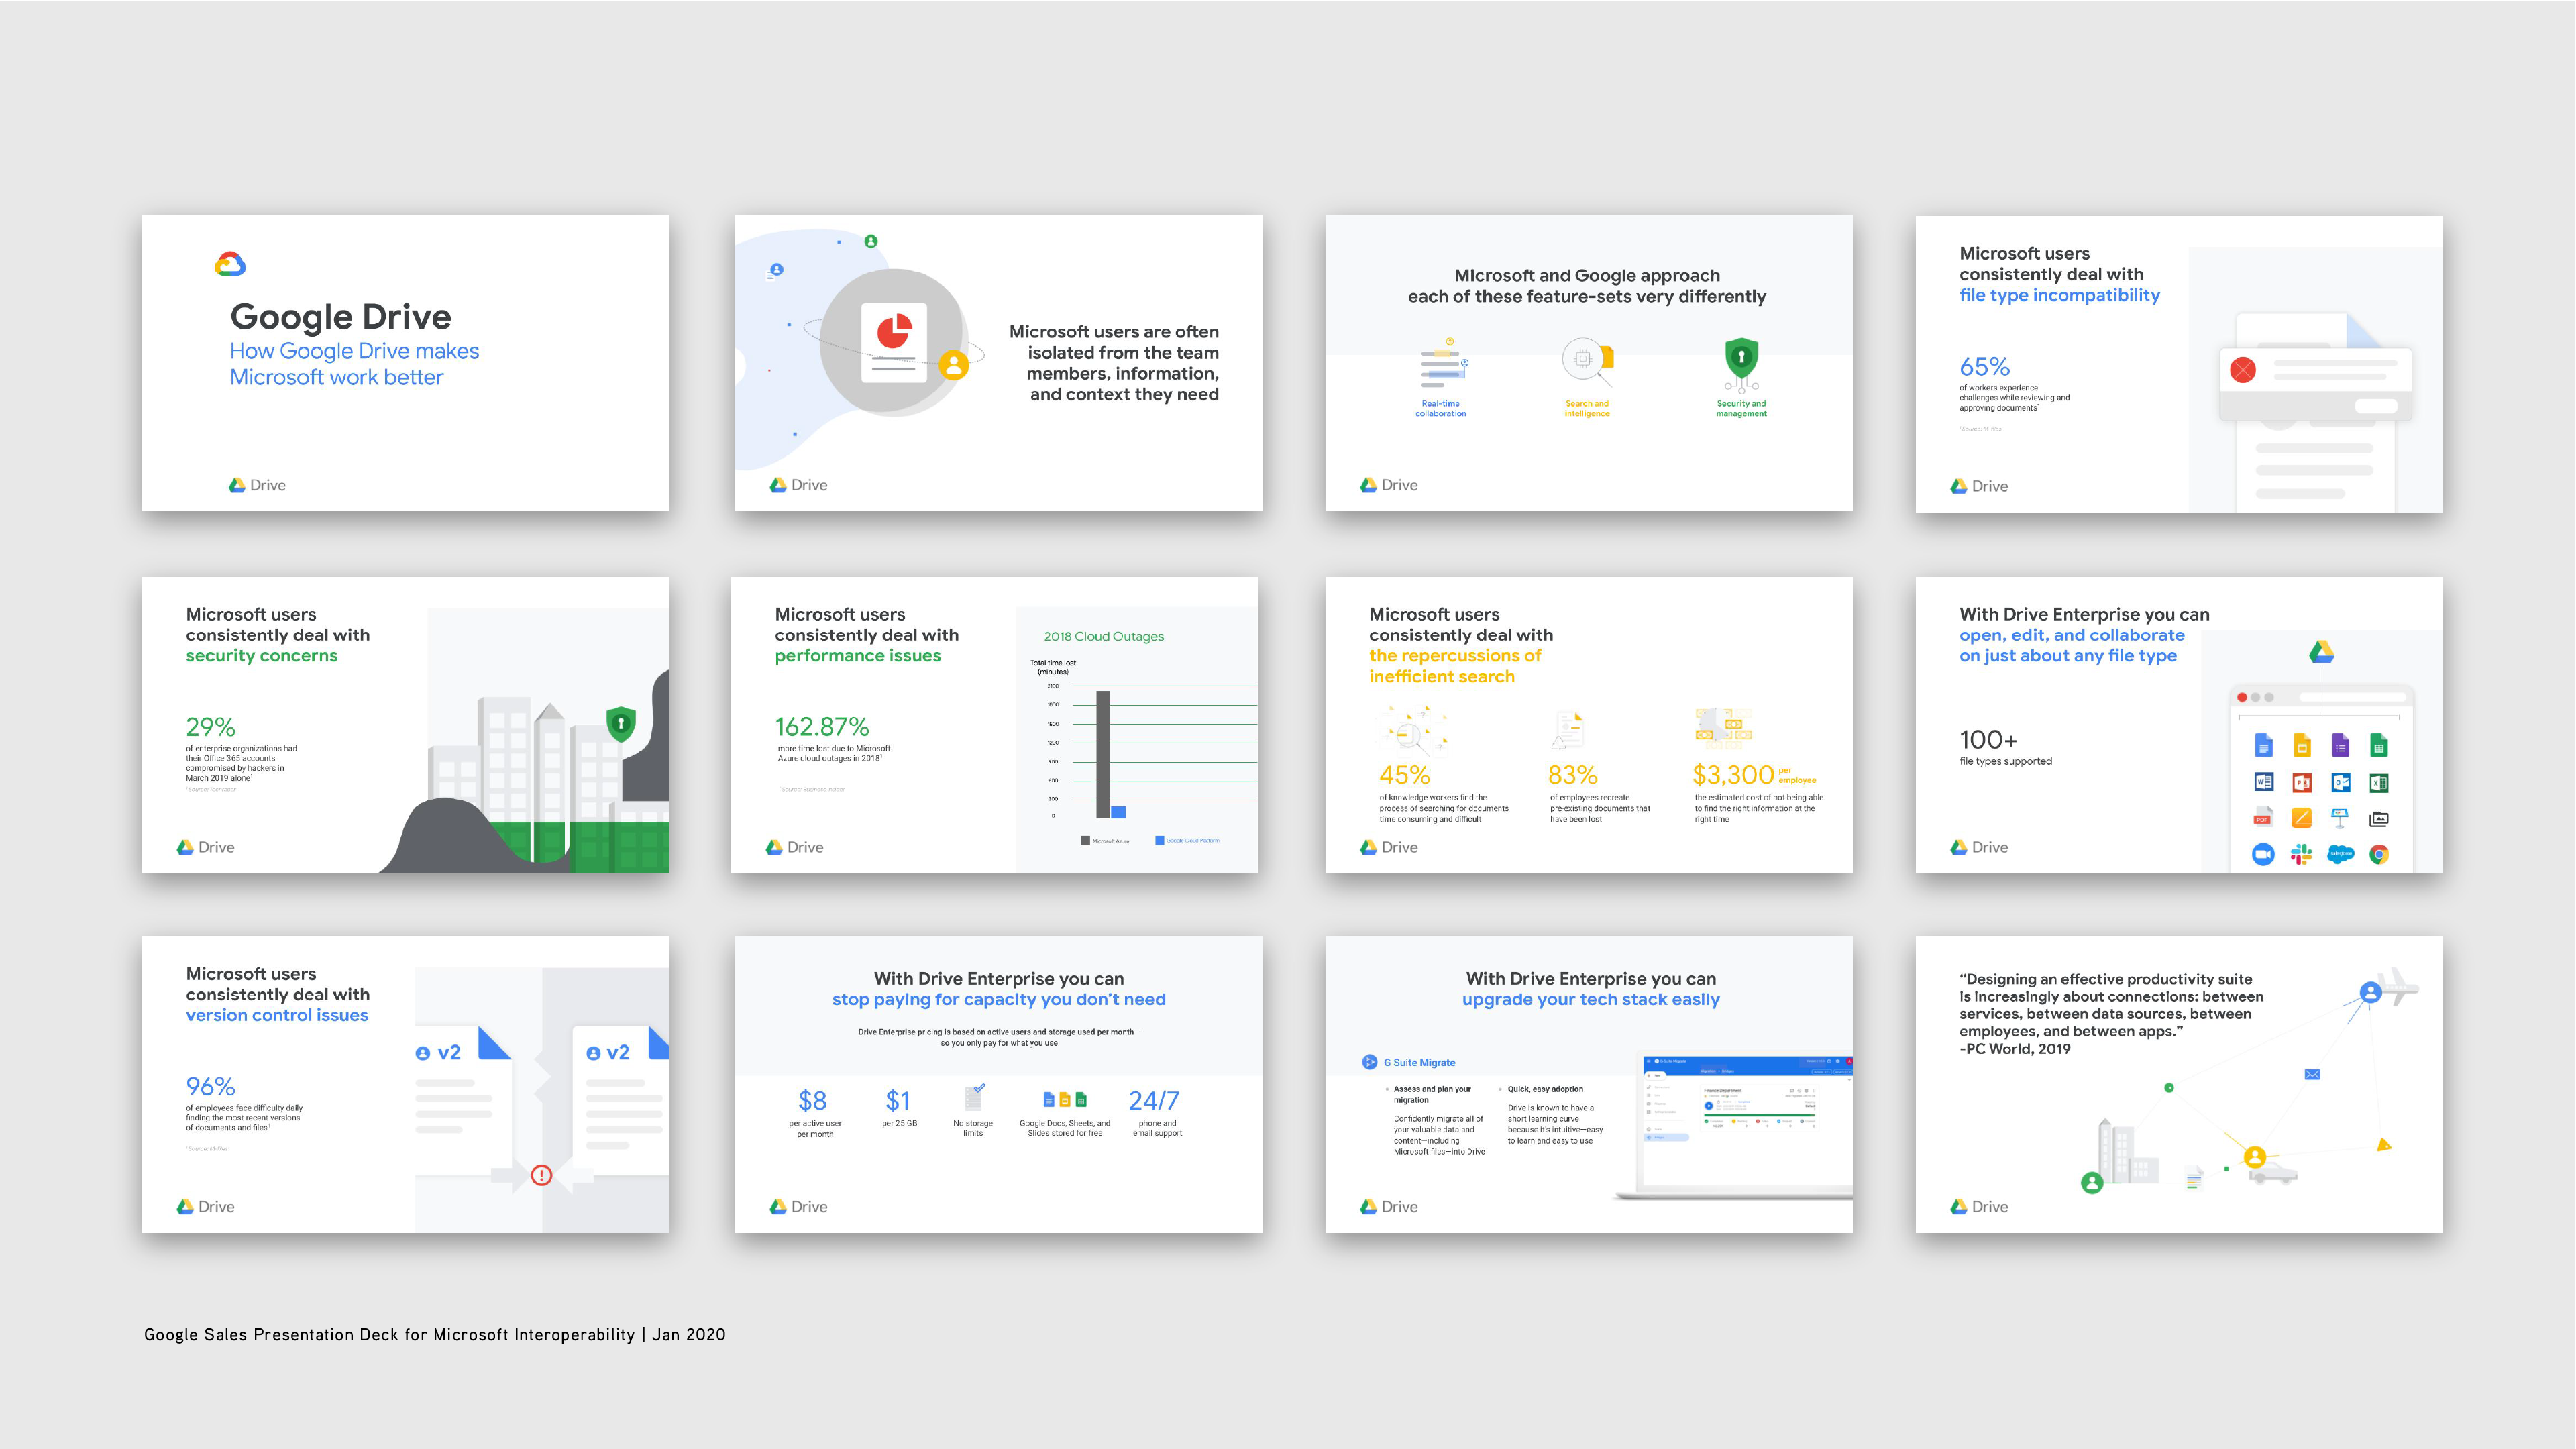Open the 'security concerns' slide
The width and height of the screenshot is (2576, 1449).
click(405, 724)
